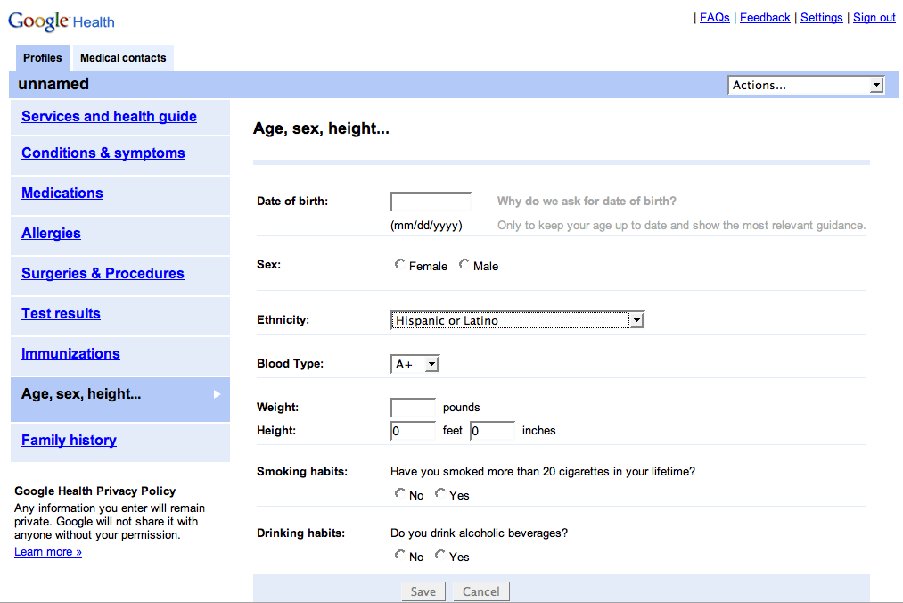Open the Medications section
The image size is (903, 603).
(62, 193)
